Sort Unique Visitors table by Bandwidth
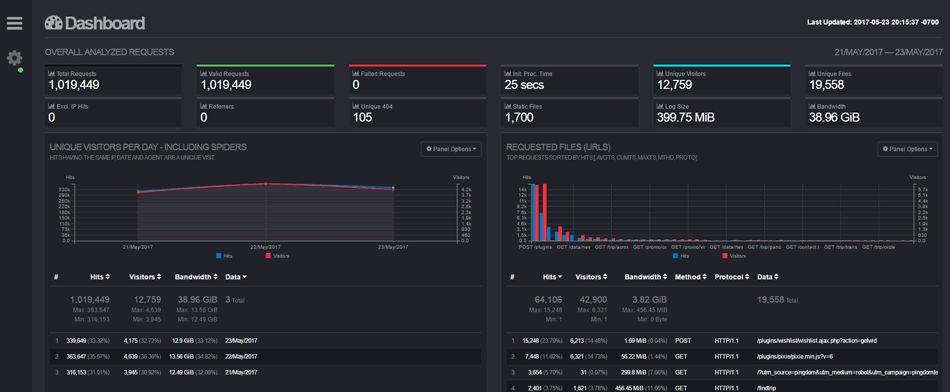950x392 pixels. point(196,277)
